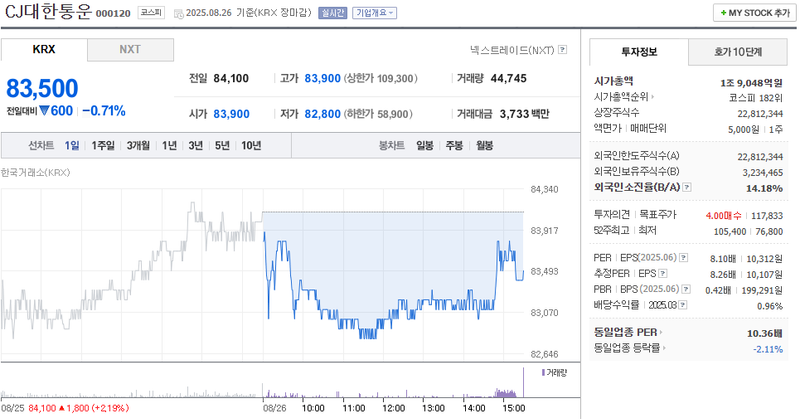The width and height of the screenshot is (800, 419).
Task: Switch to the KRX tab
Action: pos(44,50)
